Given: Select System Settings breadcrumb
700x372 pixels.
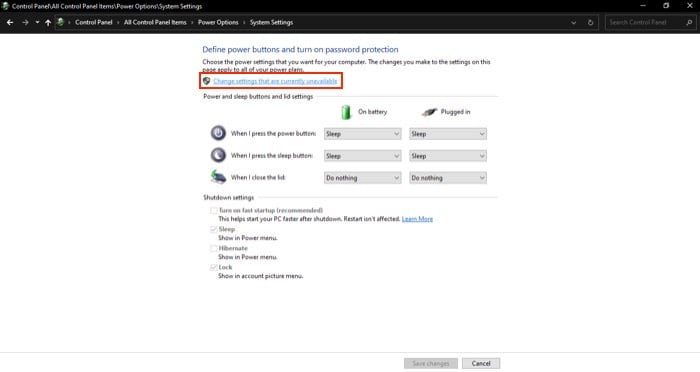Looking at the screenshot, I should 271,22.
